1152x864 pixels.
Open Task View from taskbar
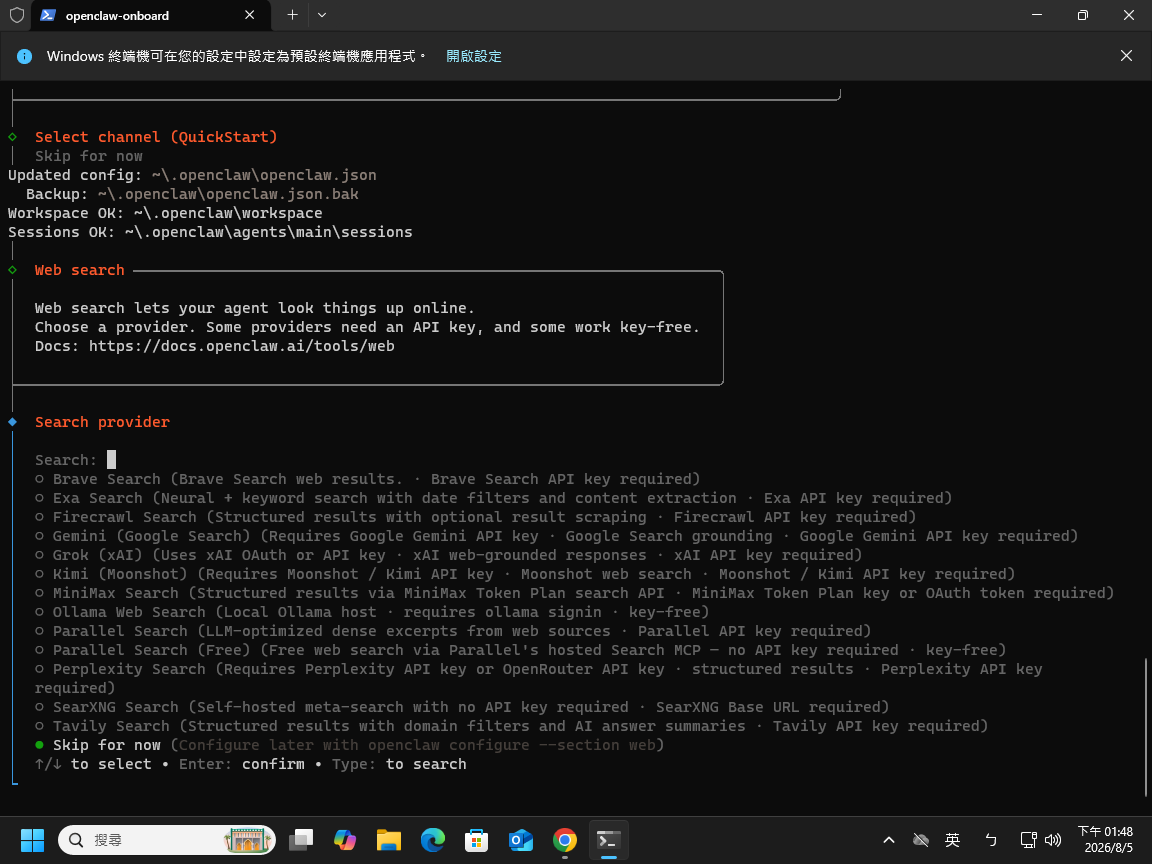(x=301, y=840)
